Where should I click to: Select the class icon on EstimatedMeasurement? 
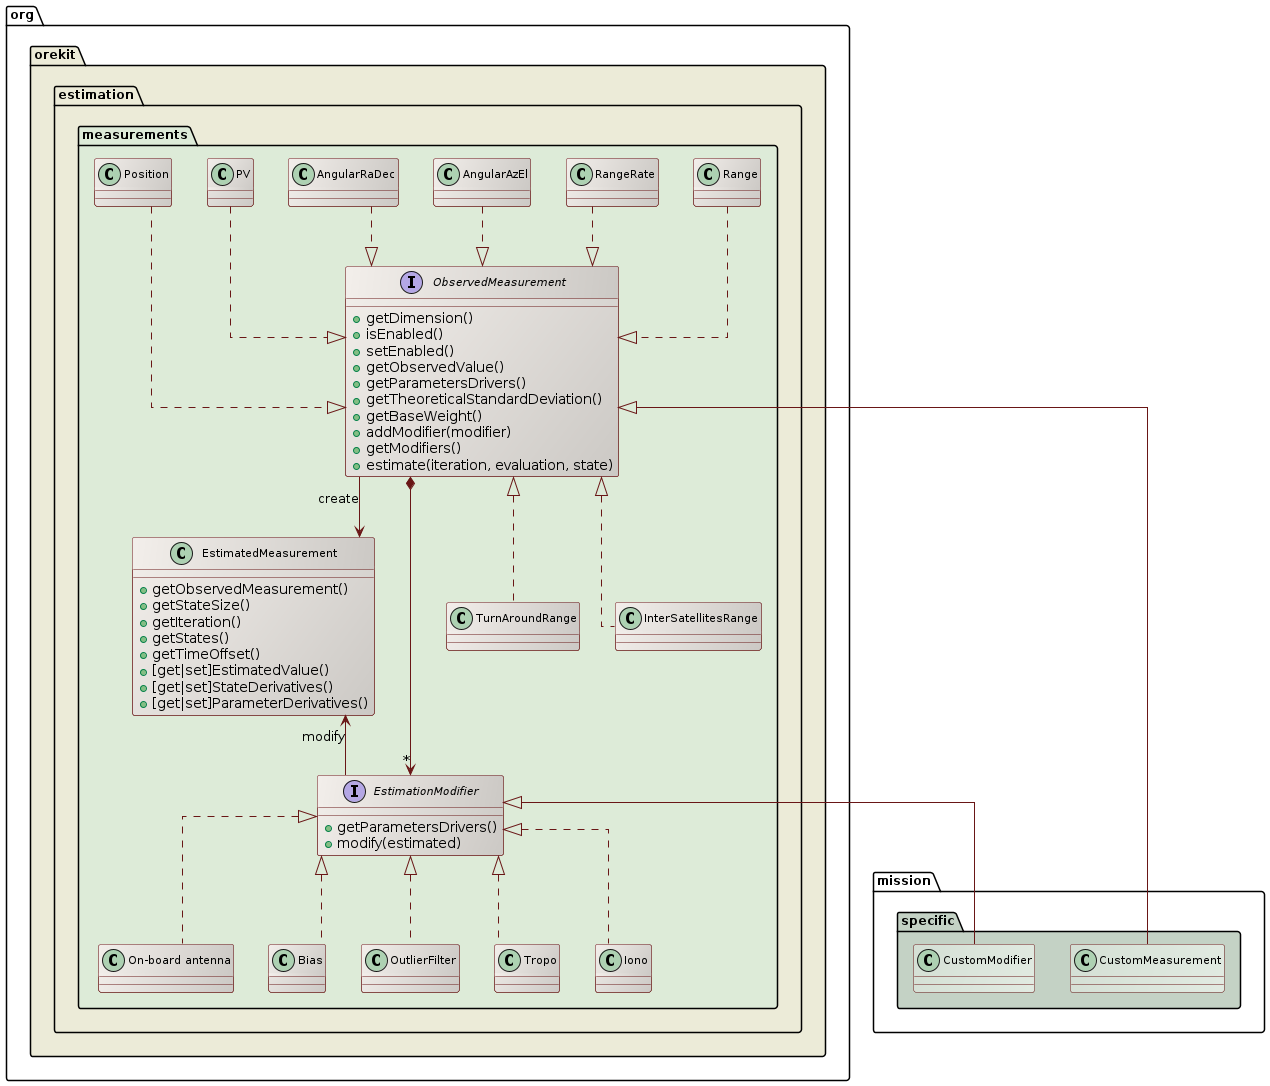(x=181, y=553)
